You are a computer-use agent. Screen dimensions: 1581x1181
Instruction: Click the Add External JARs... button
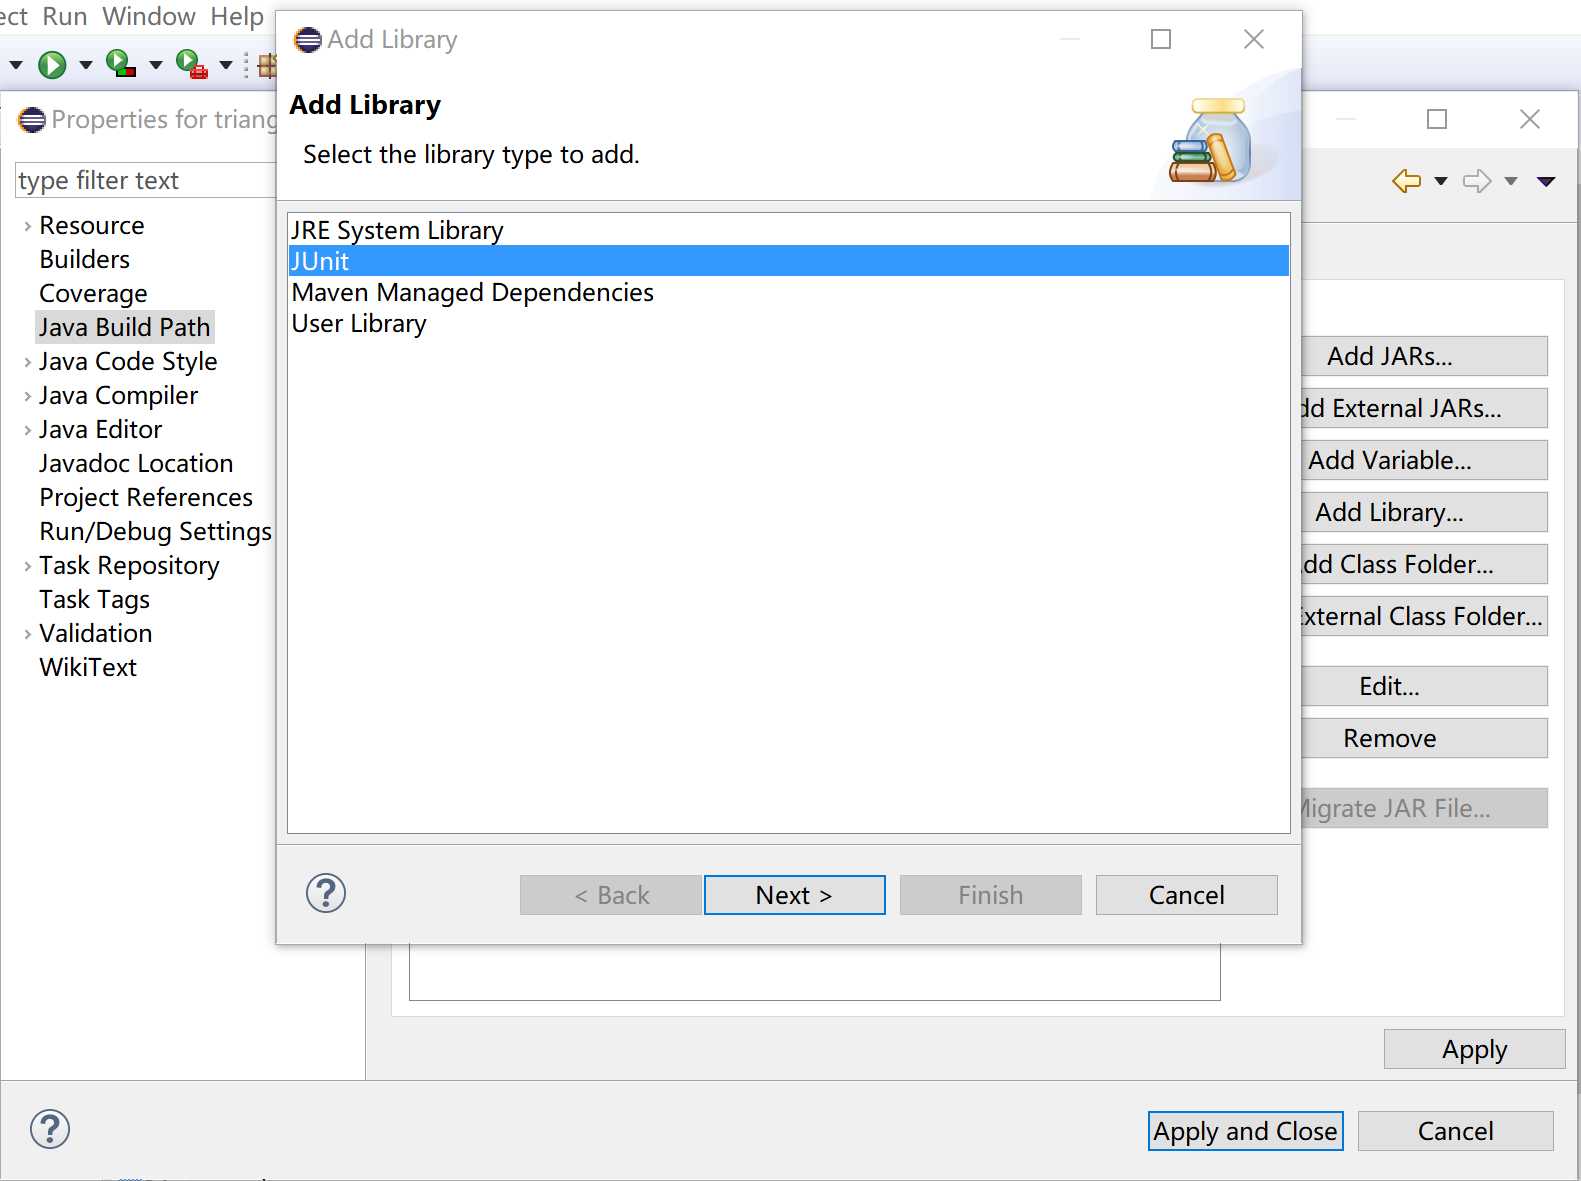1425,408
